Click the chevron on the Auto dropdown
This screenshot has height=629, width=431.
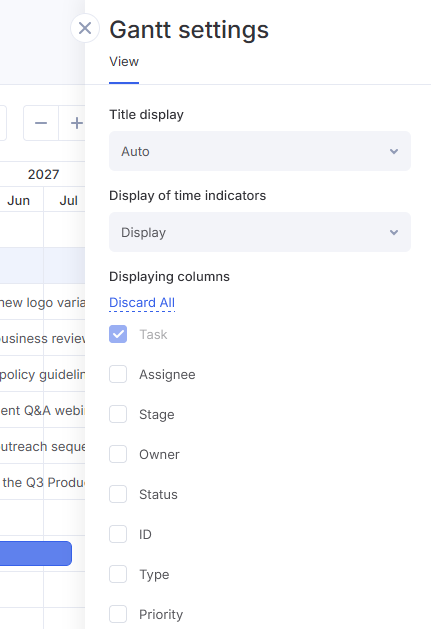(394, 151)
